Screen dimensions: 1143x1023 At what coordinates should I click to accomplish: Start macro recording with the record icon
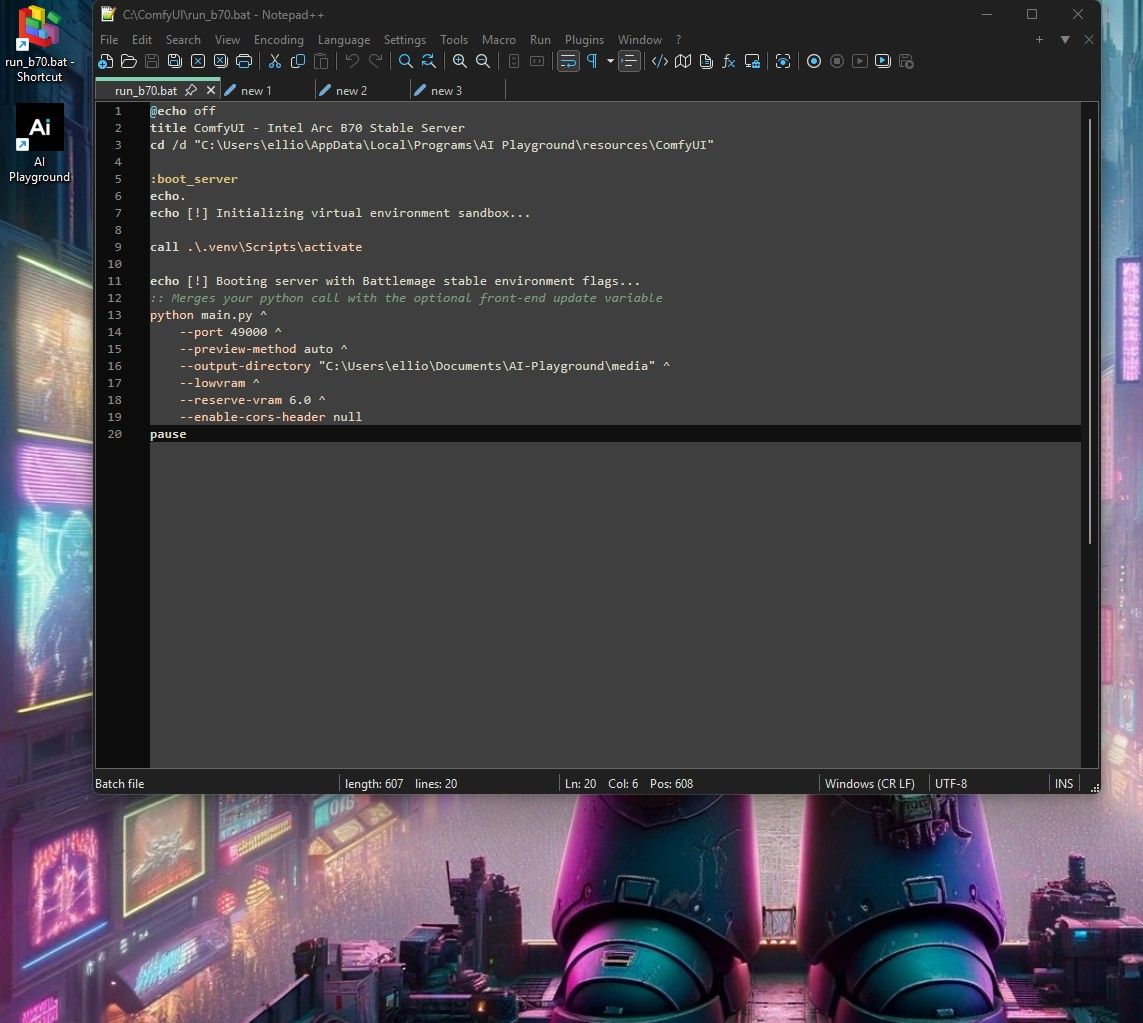pyautogui.click(x=814, y=61)
